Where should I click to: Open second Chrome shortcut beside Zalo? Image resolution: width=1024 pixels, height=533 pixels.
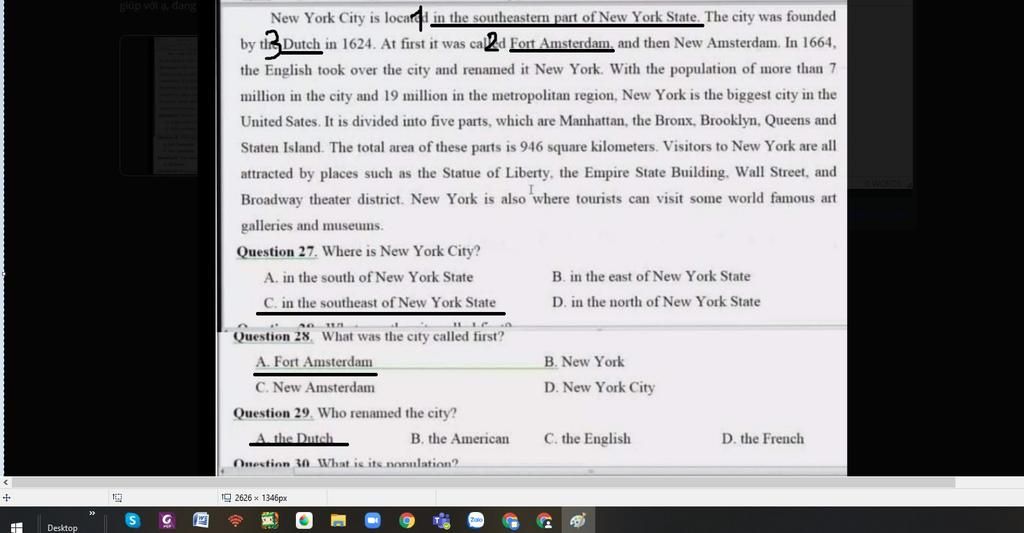click(510, 521)
